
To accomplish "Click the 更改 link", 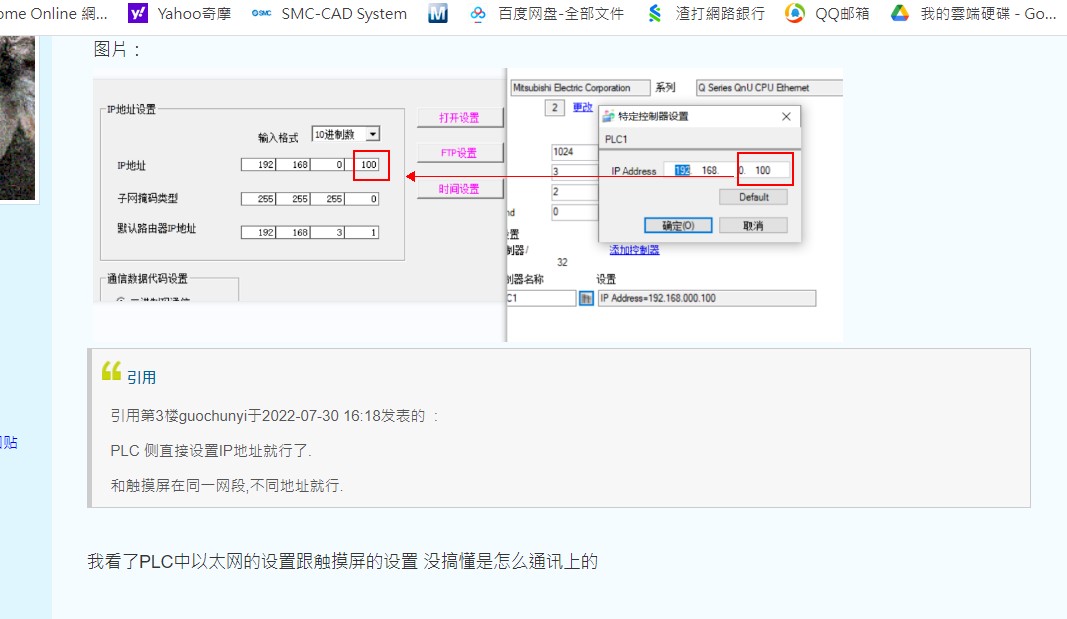I will click(582, 107).
